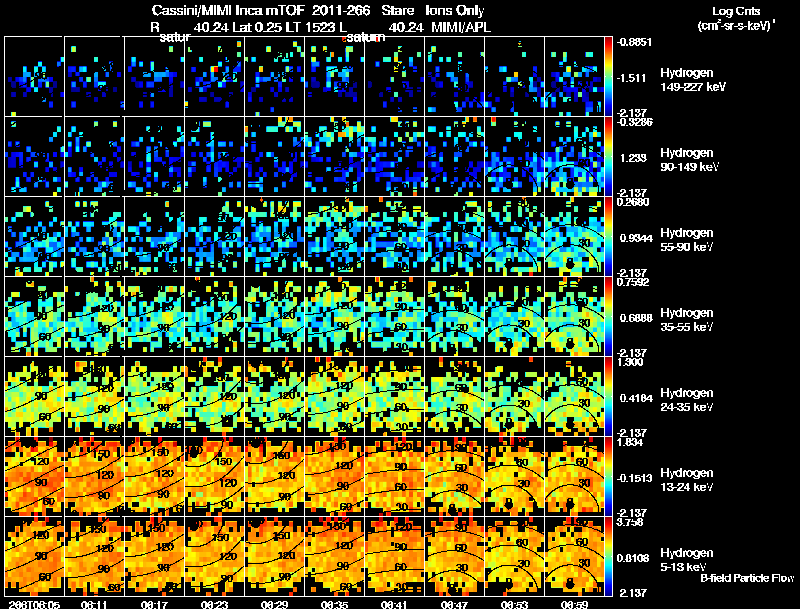Click the Stare text in the title

tap(397, 11)
